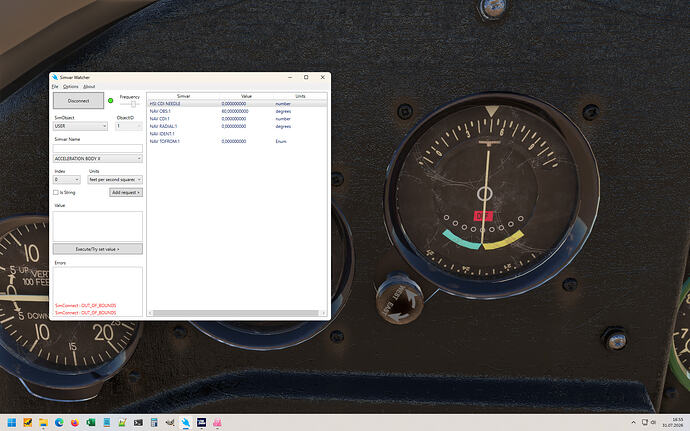The image size is (690, 431).
Task: Click the first SimConnect OUT_OF_BOUNDS error
Action: click(85, 305)
